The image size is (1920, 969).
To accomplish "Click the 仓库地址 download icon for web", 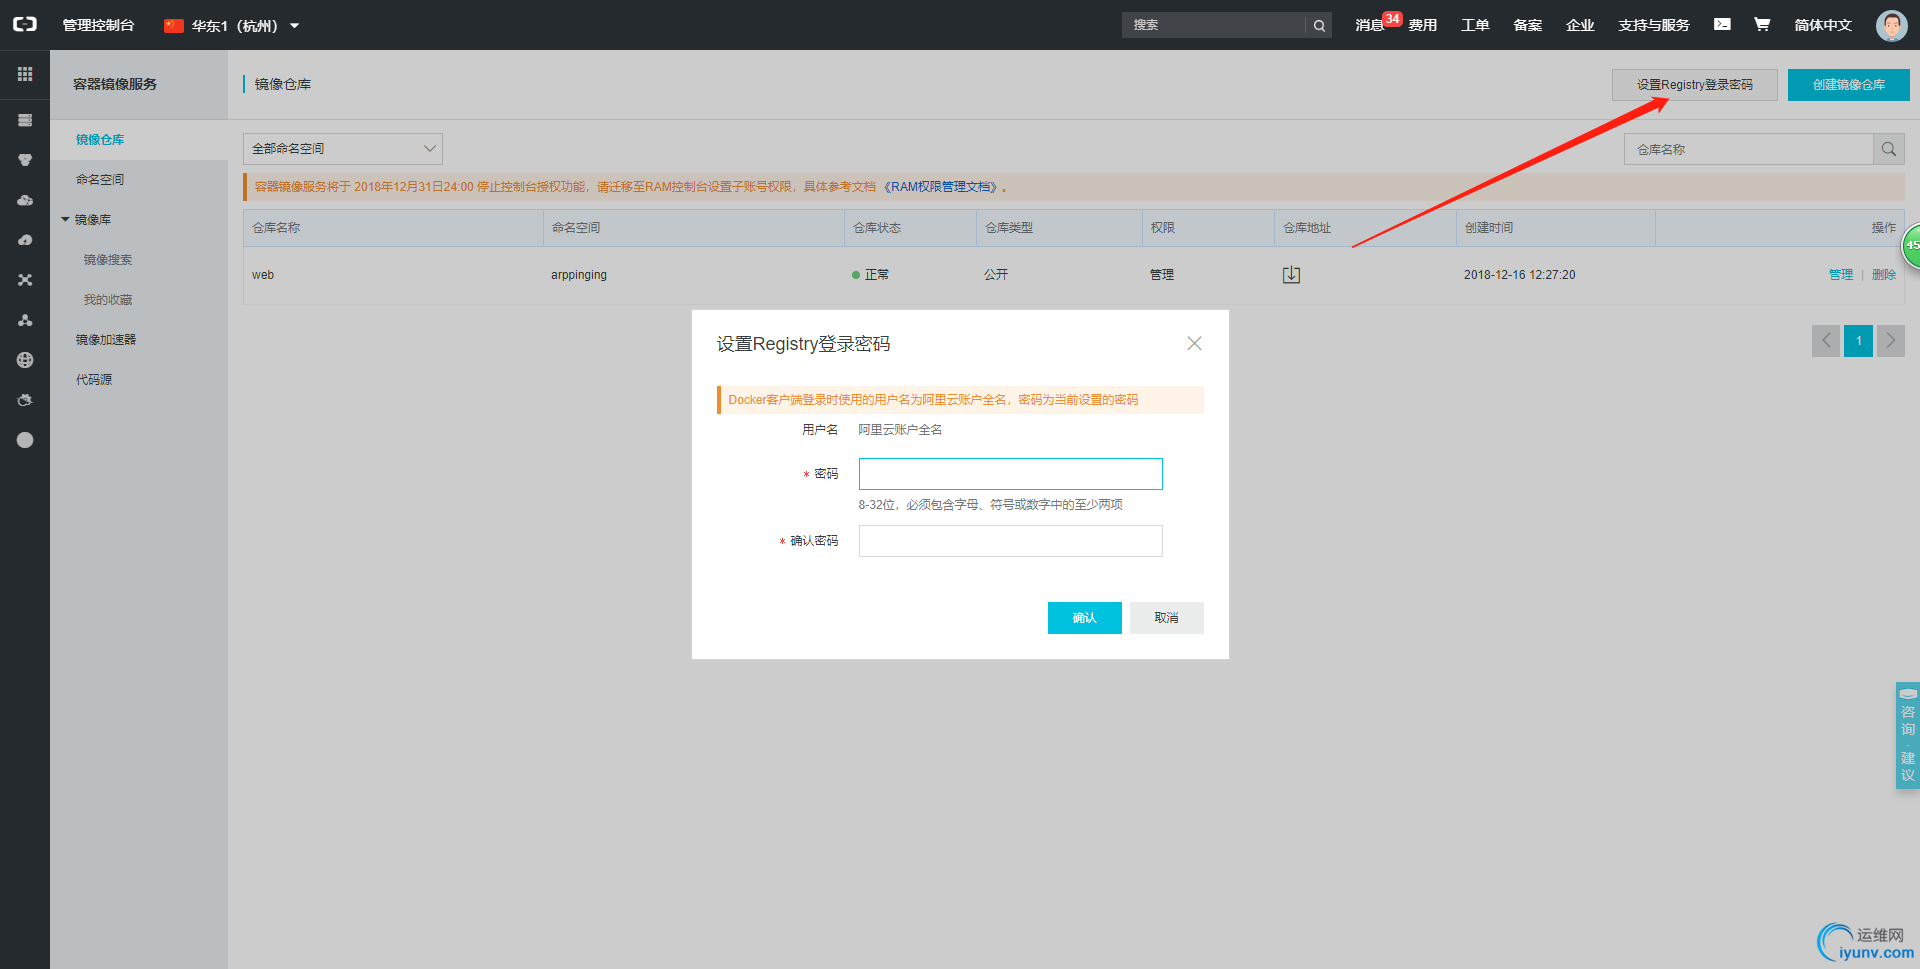I will (1291, 275).
